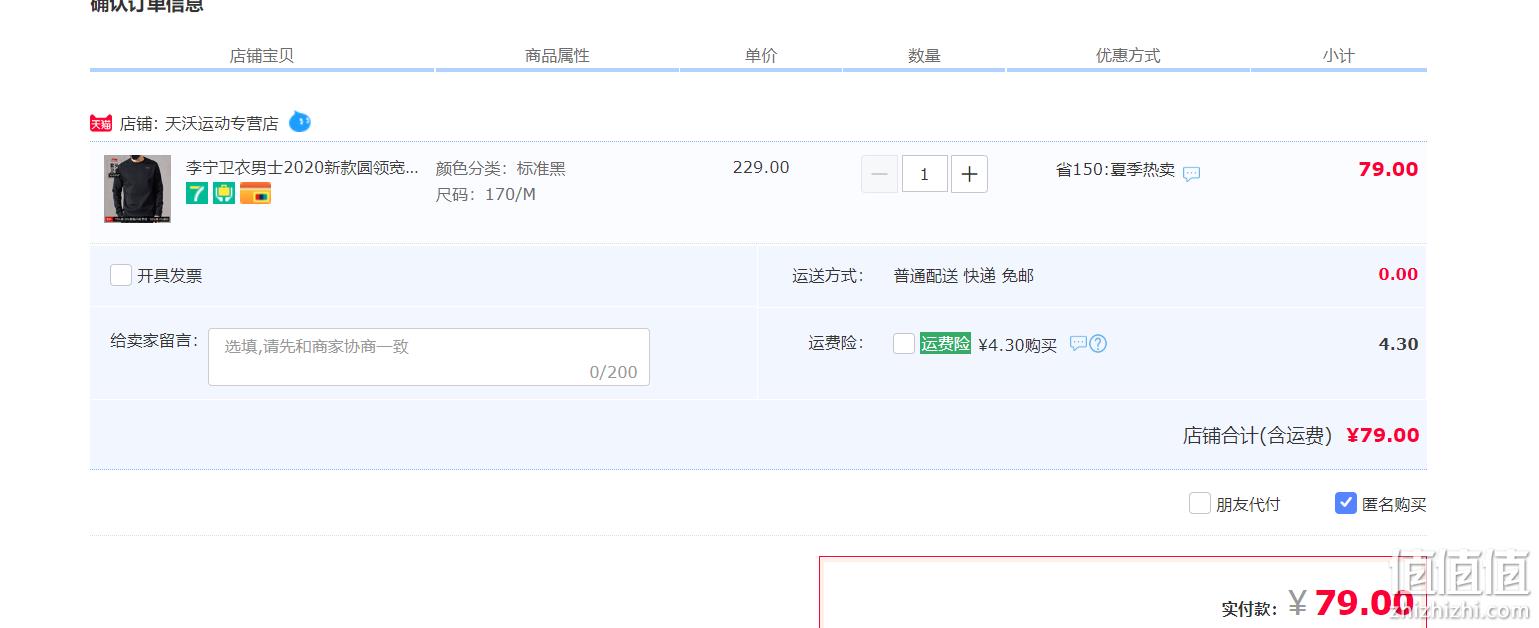Click the 运送方式 label

tap(829, 276)
